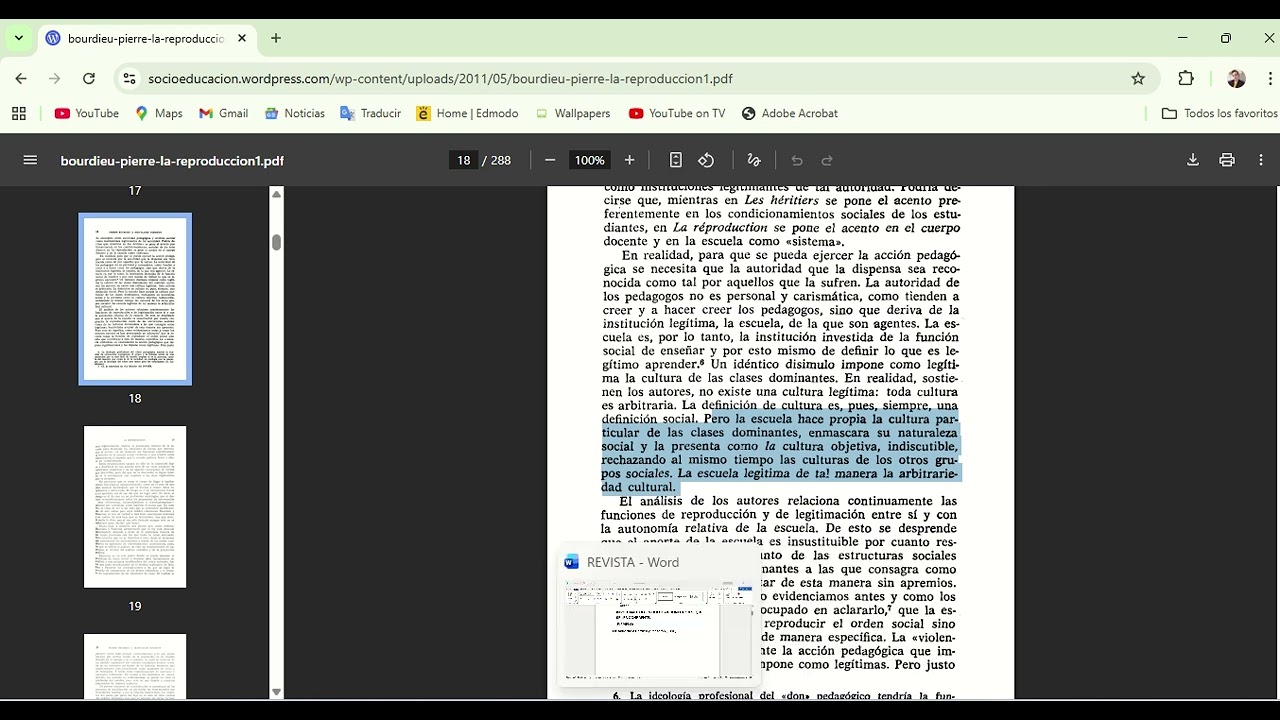The image size is (1280, 720).
Task: Open PDF viewer more actions menu
Action: pos(1261,160)
